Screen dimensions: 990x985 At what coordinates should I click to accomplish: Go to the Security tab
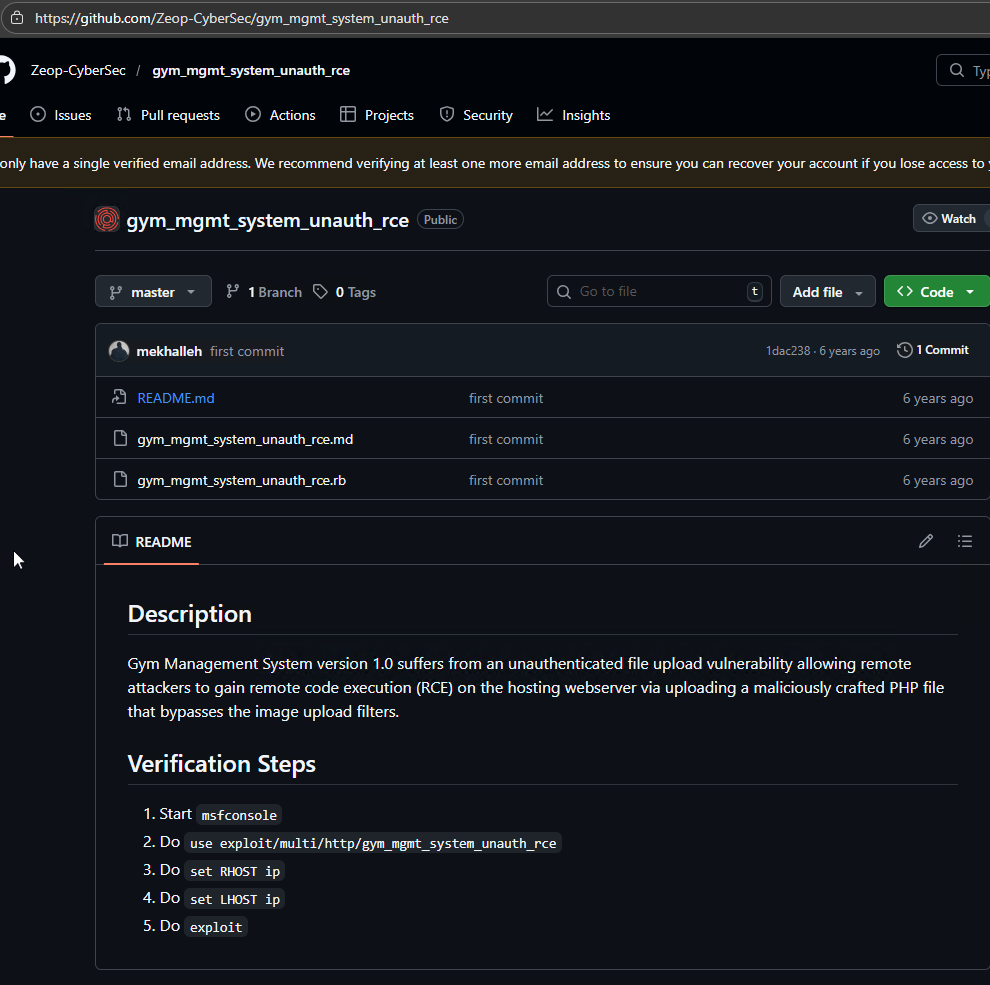click(476, 115)
